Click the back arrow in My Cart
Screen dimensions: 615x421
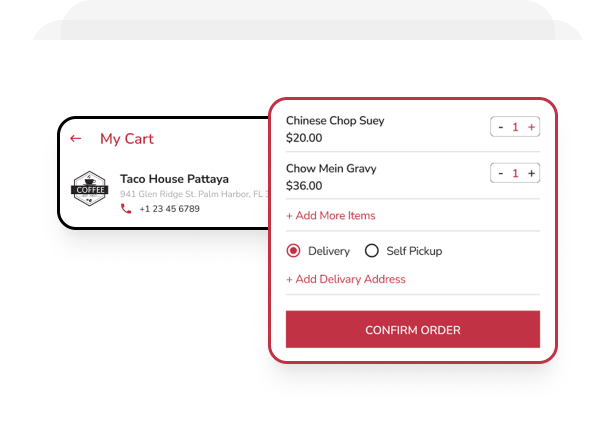point(76,139)
